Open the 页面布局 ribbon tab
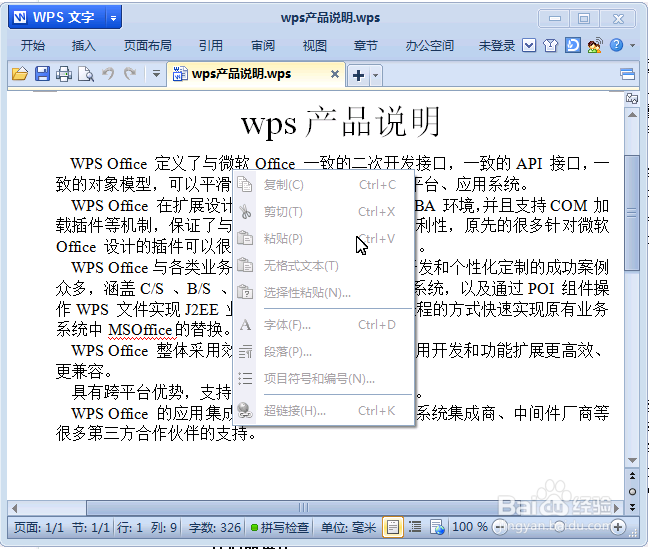 pos(148,45)
